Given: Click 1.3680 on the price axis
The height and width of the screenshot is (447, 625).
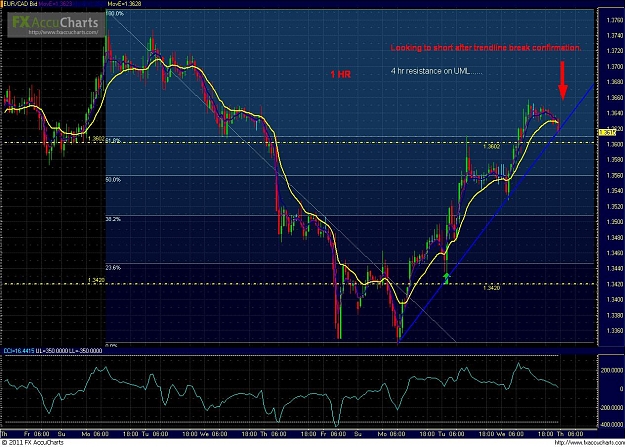Looking at the screenshot, I should pyautogui.click(x=615, y=82).
